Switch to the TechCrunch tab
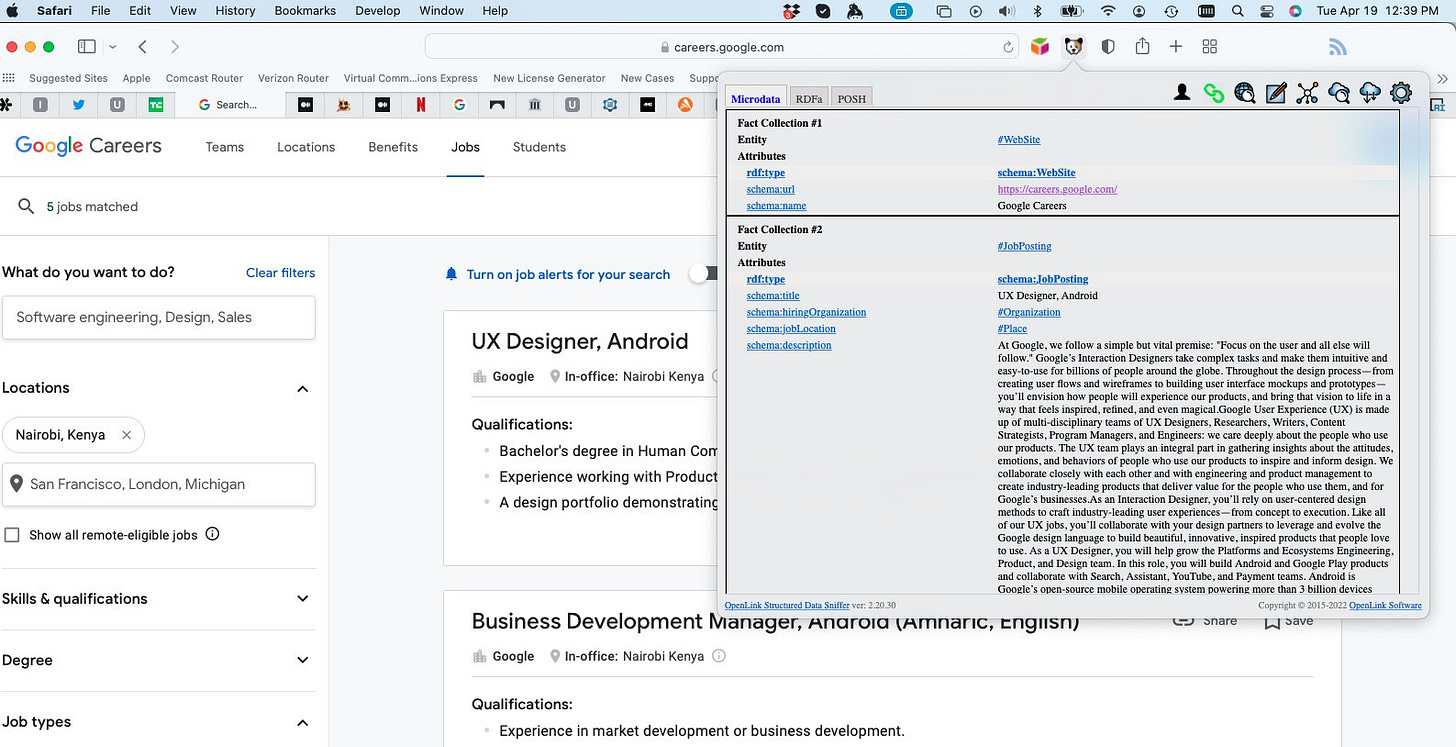This screenshot has width=1456, height=747. coord(156,104)
